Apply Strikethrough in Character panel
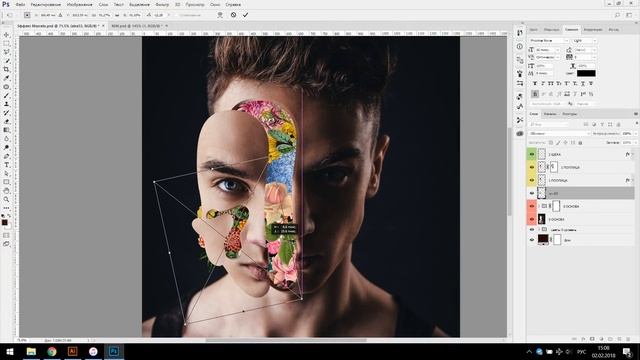 591,83
